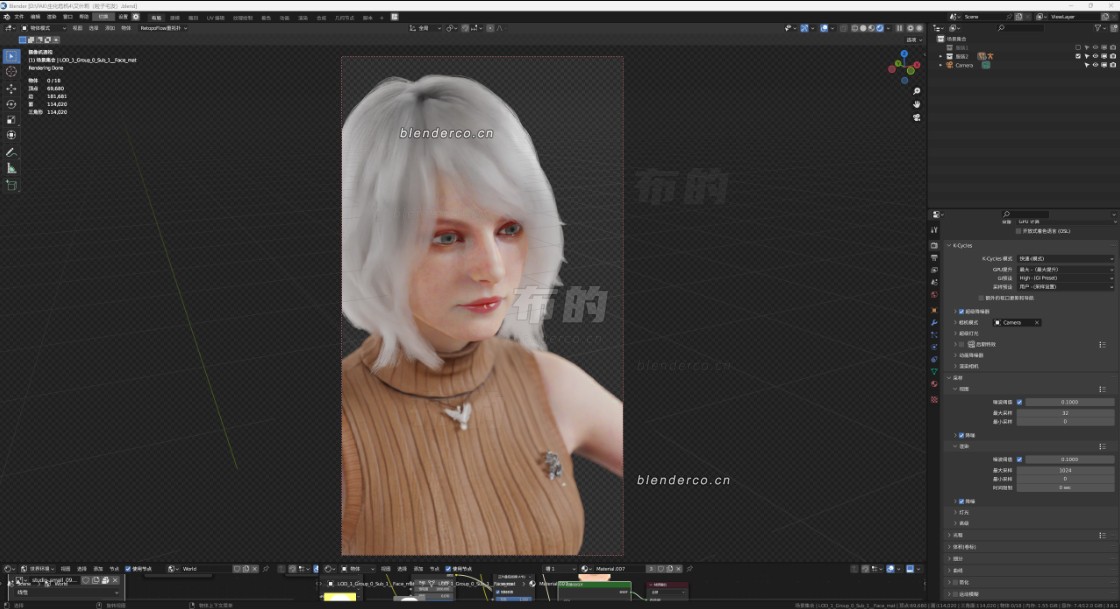This screenshot has width=1120, height=609.
Task: Add a new workspace with plus tab
Action: pos(382,18)
